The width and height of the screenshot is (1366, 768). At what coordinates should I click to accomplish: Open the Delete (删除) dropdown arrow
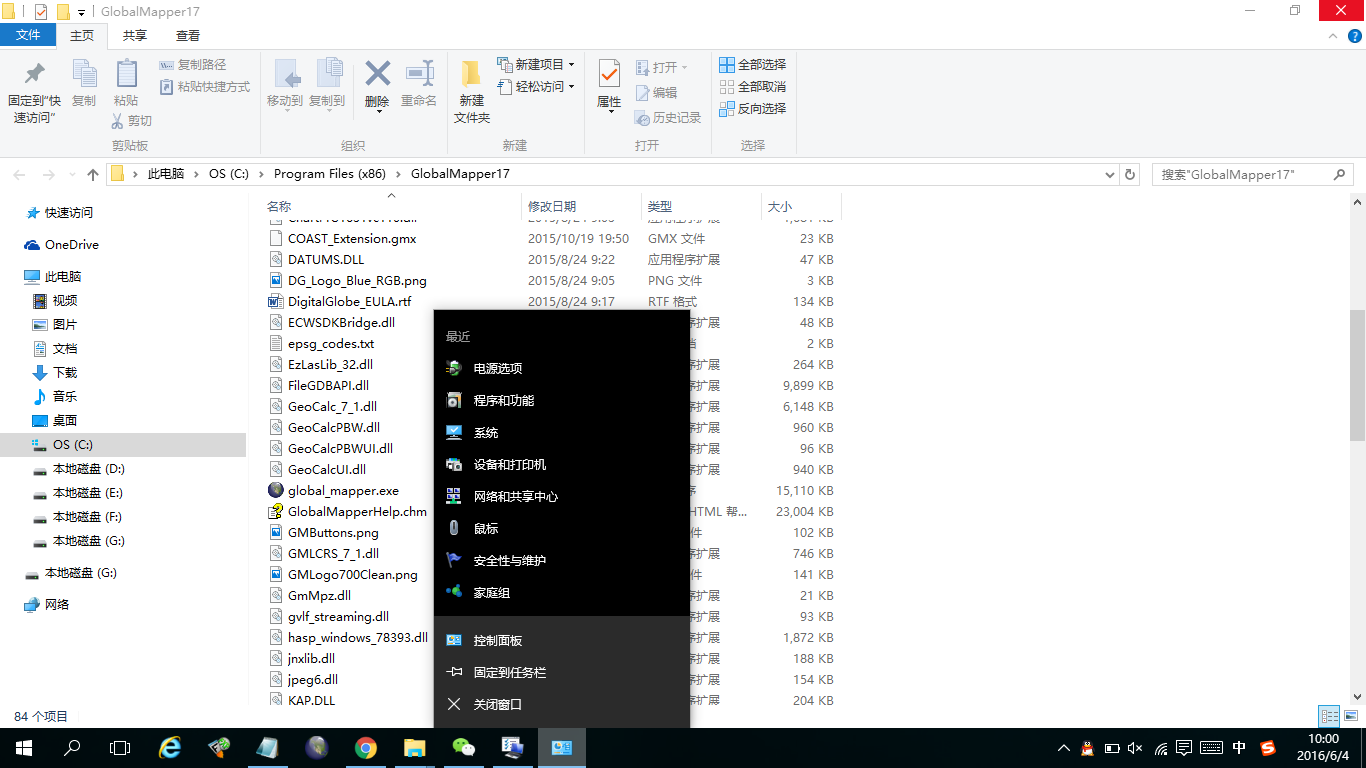[x=377, y=111]
